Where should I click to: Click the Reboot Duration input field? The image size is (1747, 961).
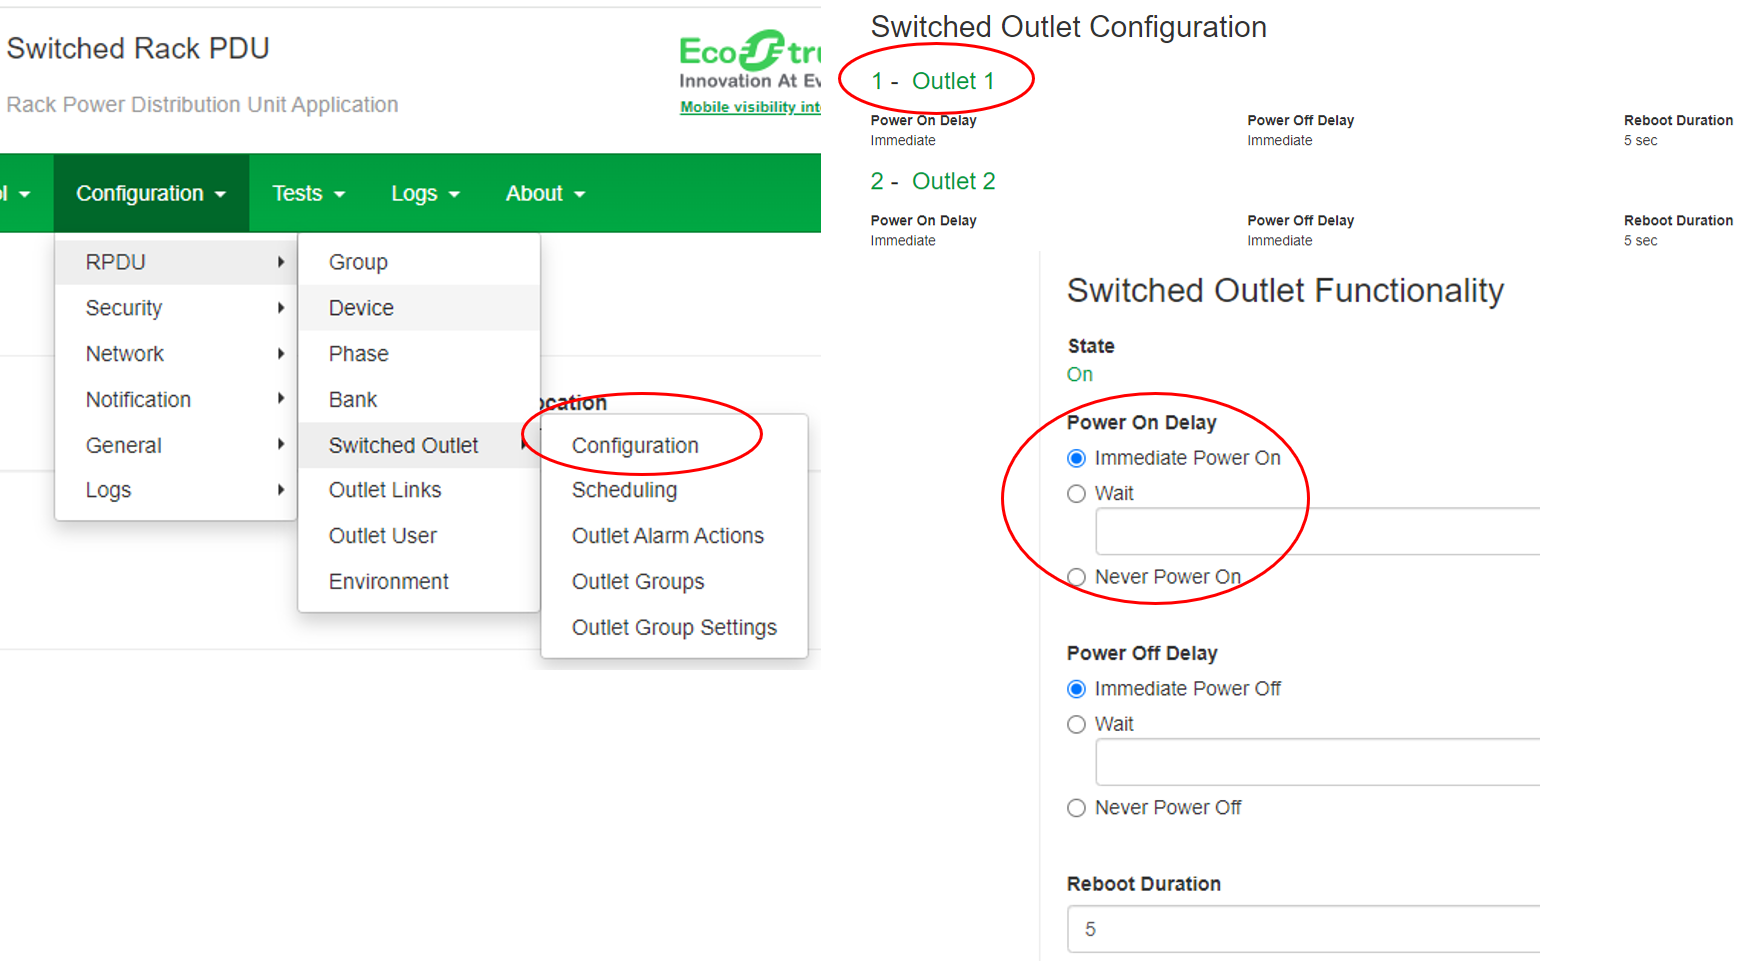click(x=1304, y=929)
